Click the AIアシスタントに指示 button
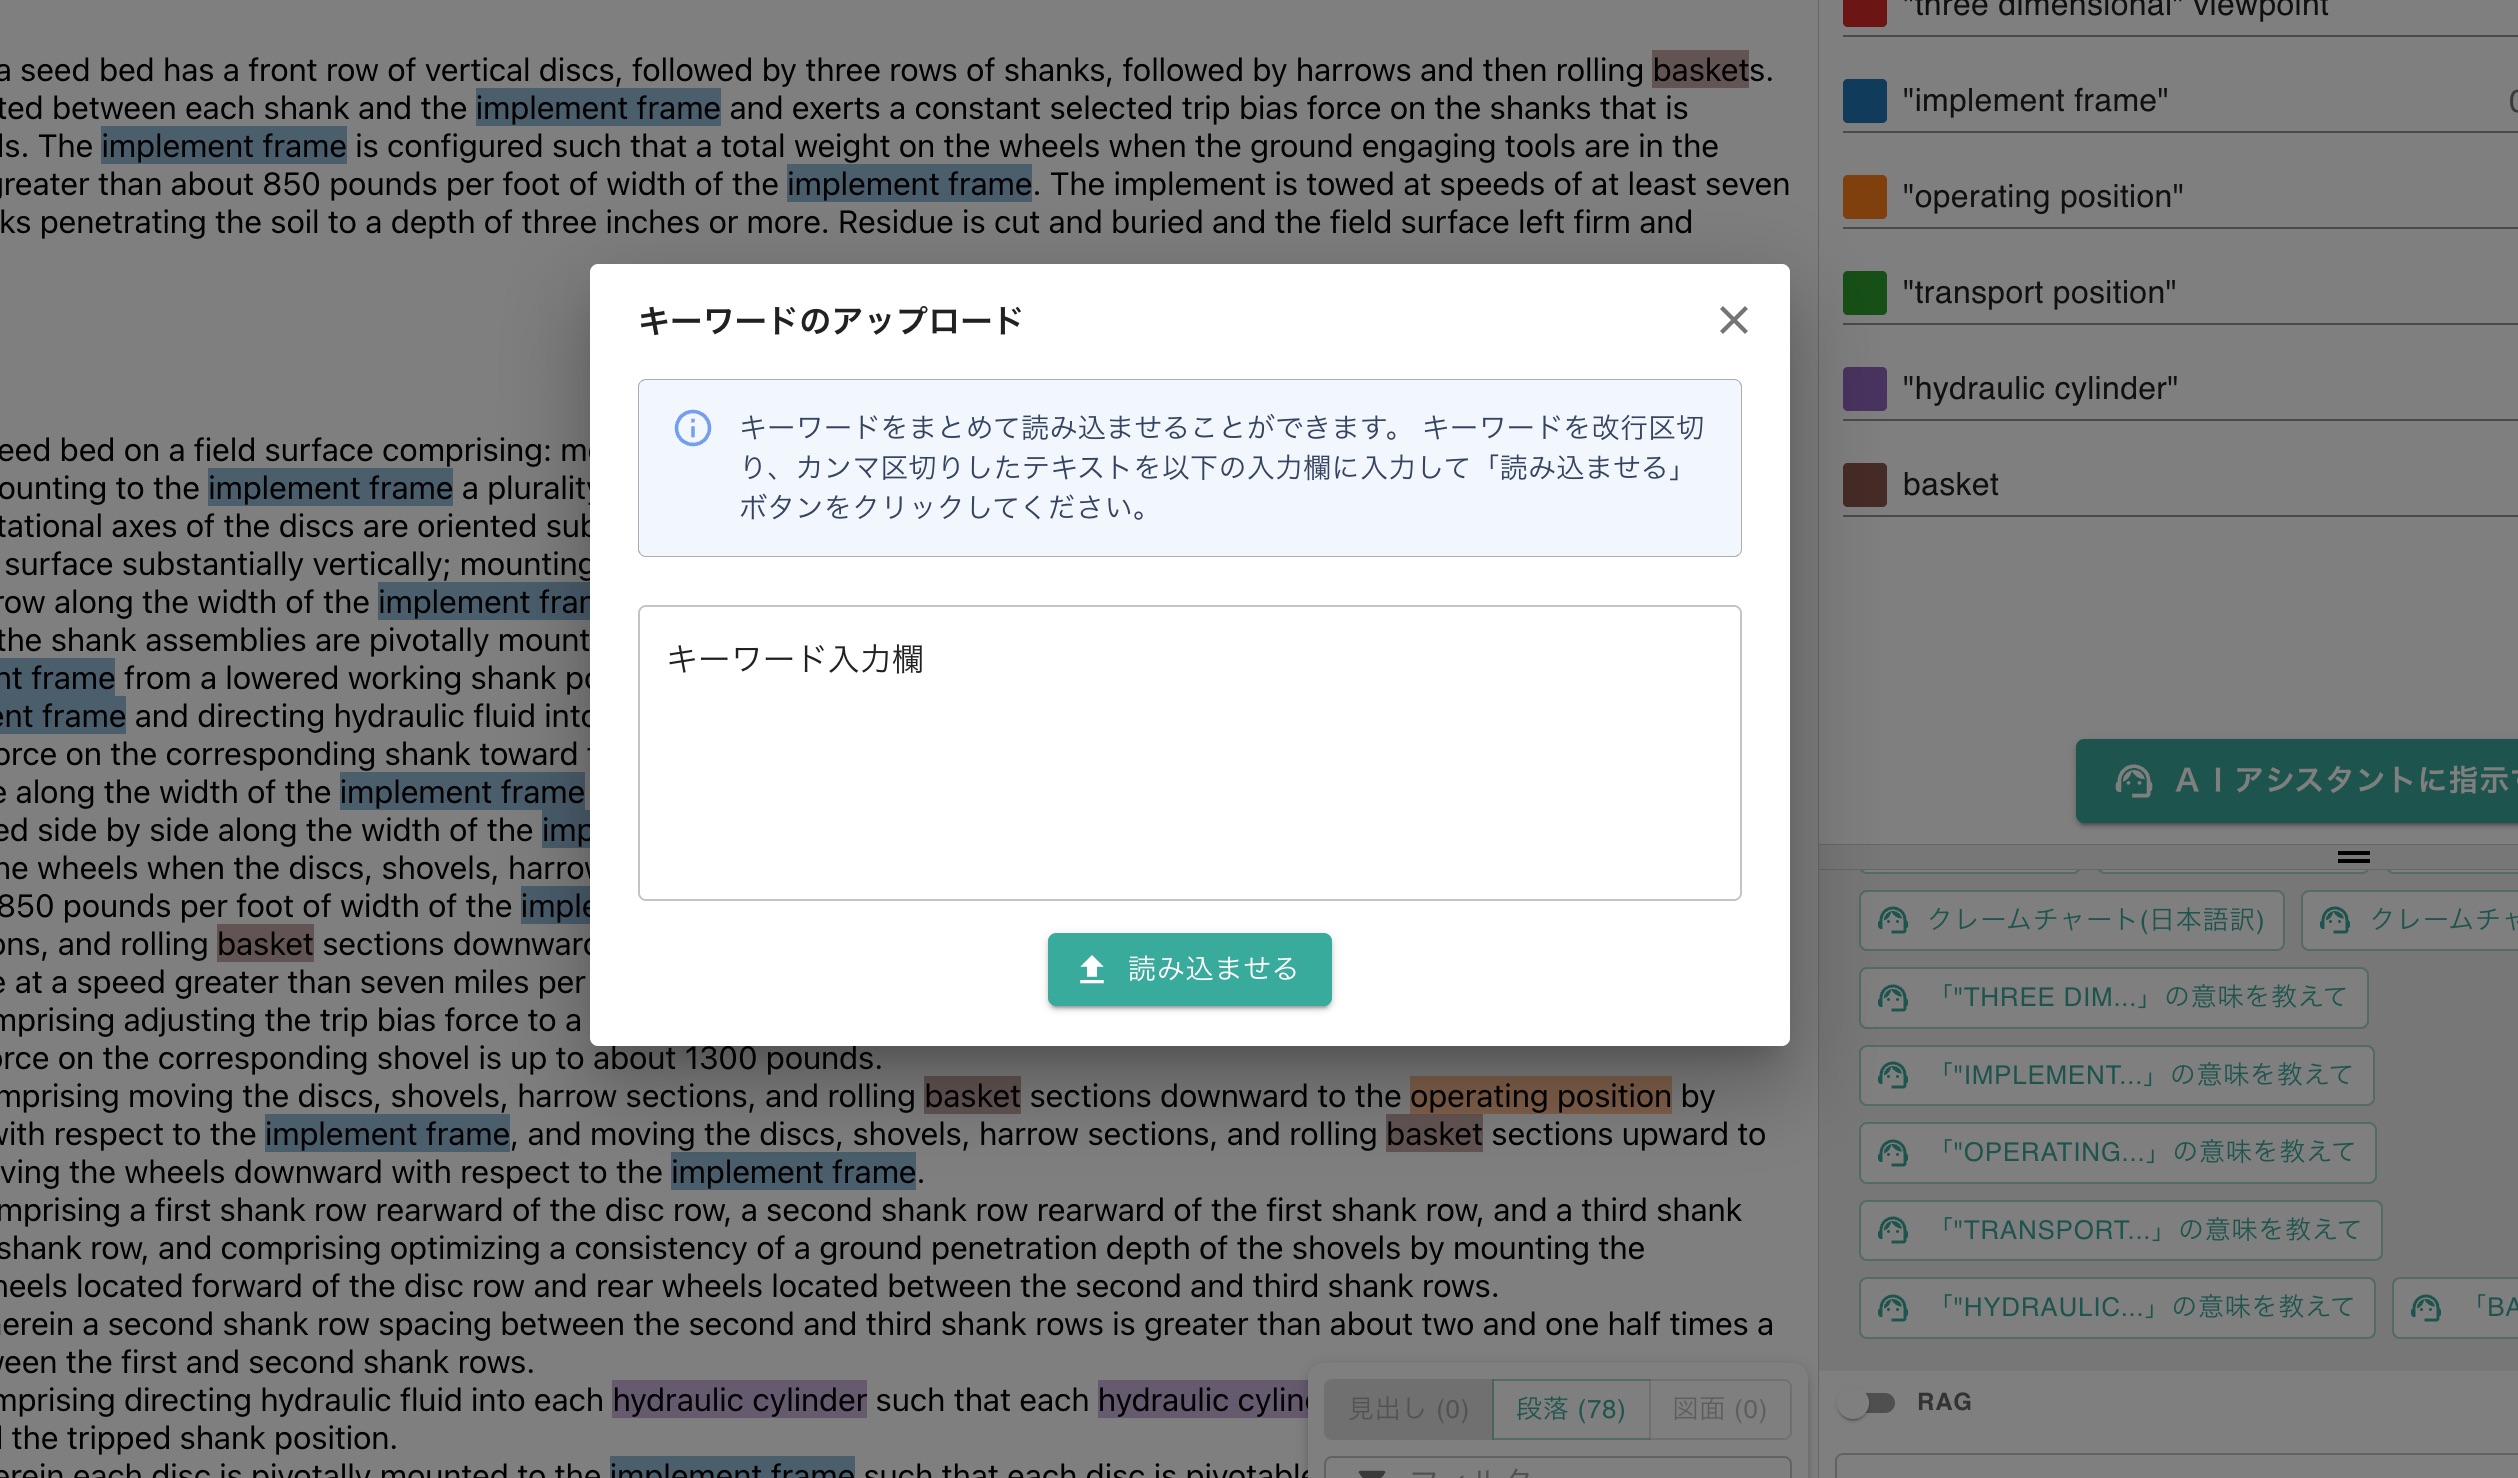Viewport: 2518px width, 1478px height. pyautogui.click(x=2296, y=781)
